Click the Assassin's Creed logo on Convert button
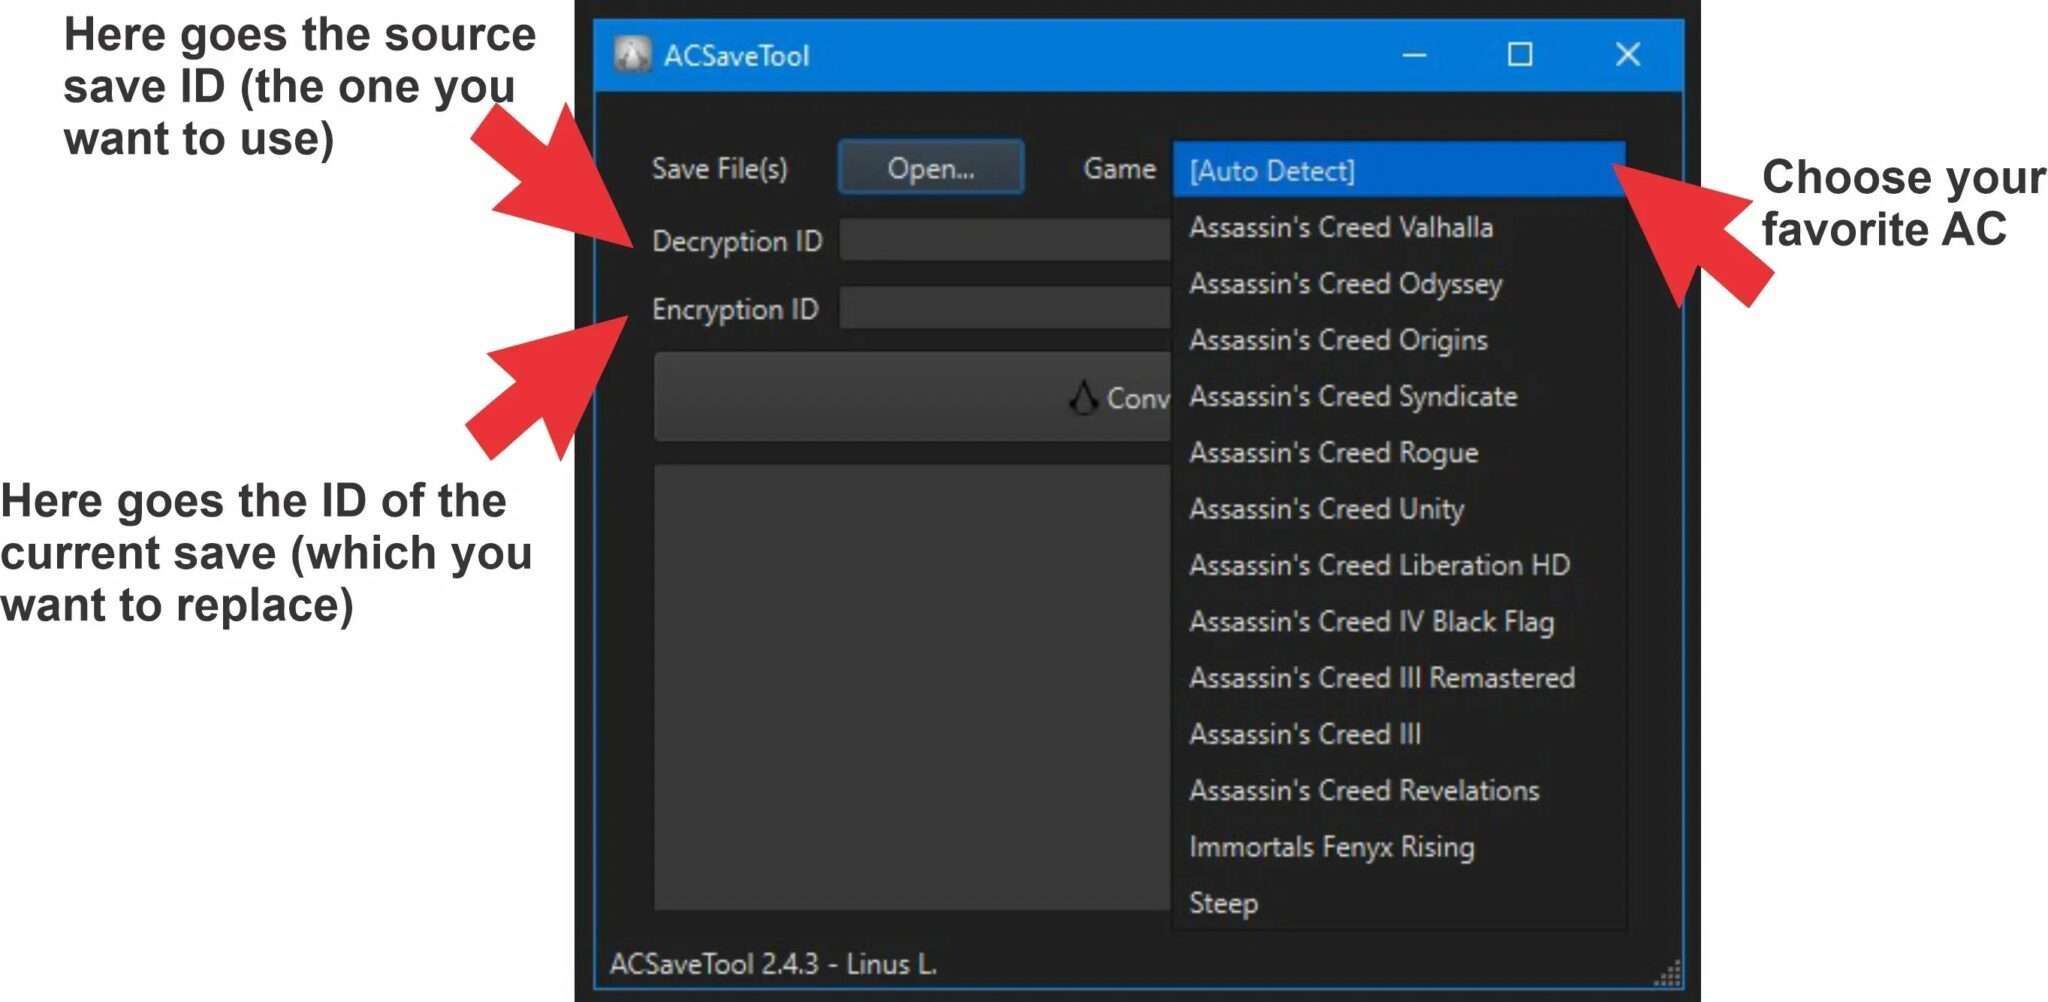 click(1082, 397)
